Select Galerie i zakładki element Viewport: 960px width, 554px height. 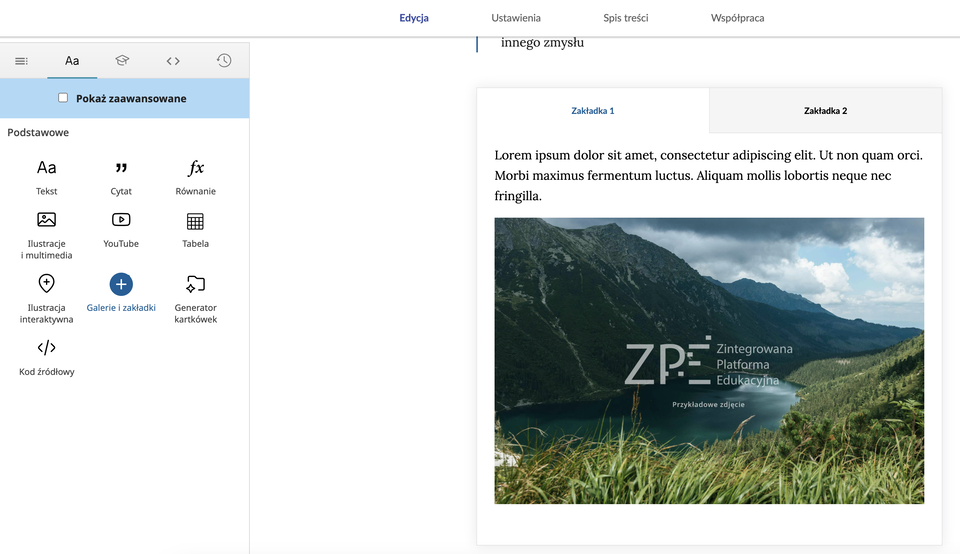121,293
